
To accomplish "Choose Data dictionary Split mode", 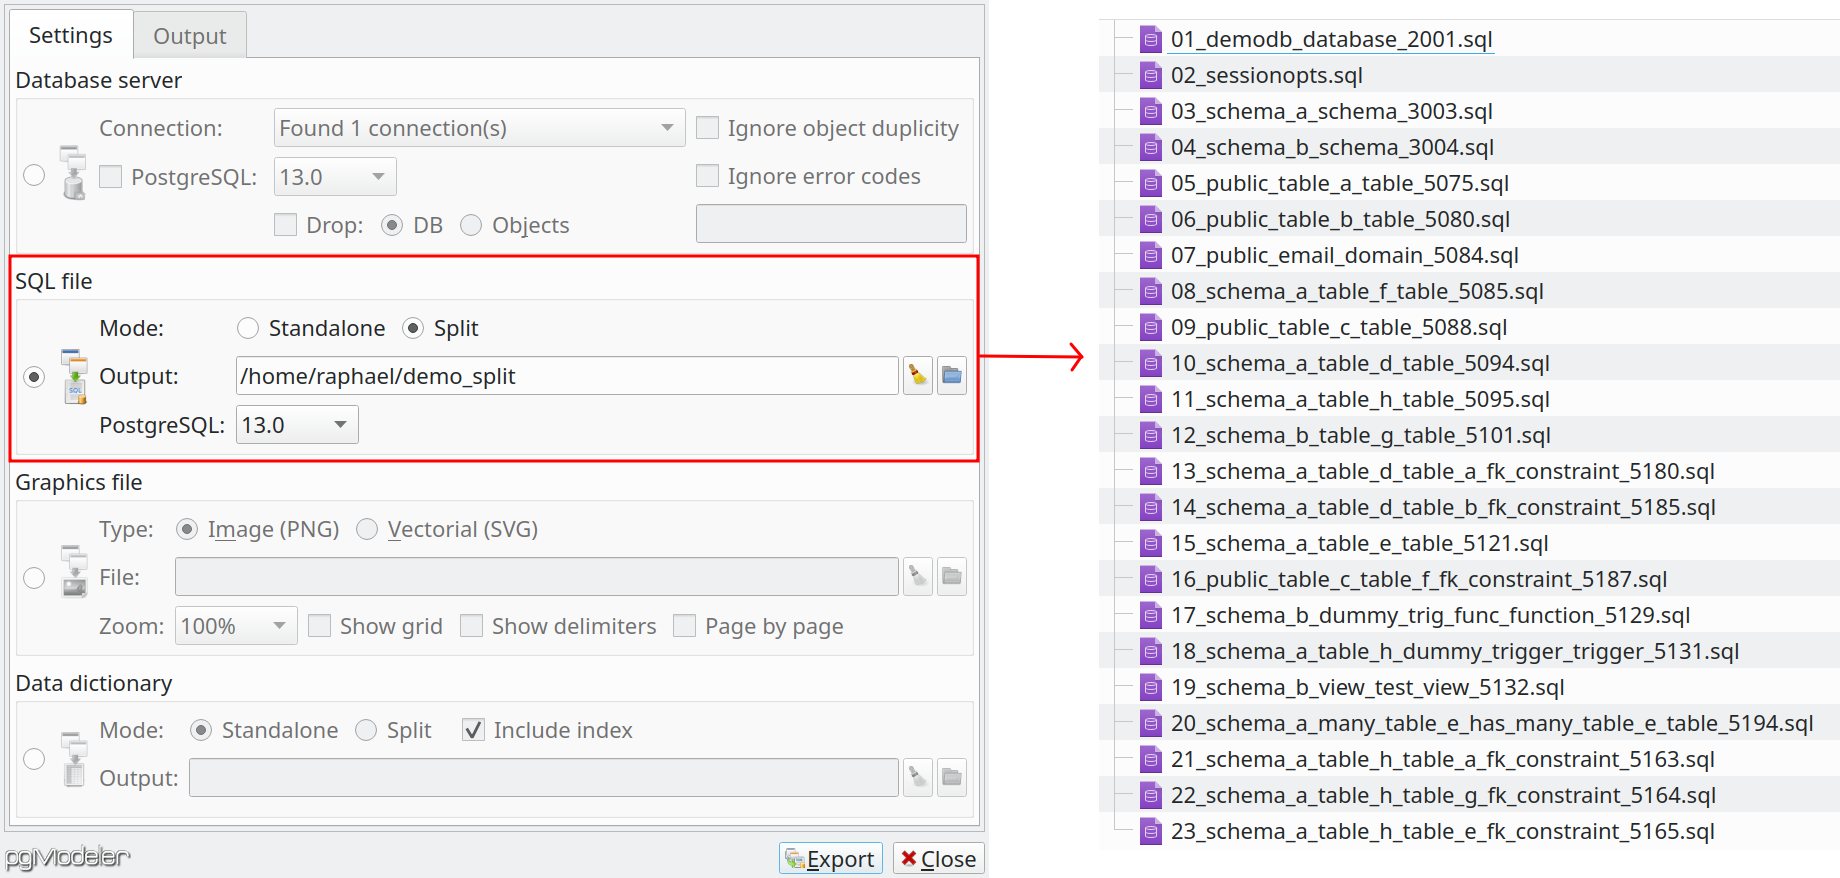I will pos(366,730).
